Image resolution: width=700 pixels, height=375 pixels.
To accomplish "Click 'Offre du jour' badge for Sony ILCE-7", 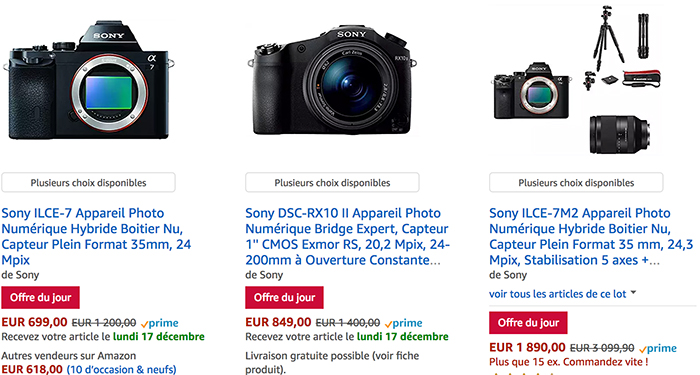I will click(x=41, y=297).
